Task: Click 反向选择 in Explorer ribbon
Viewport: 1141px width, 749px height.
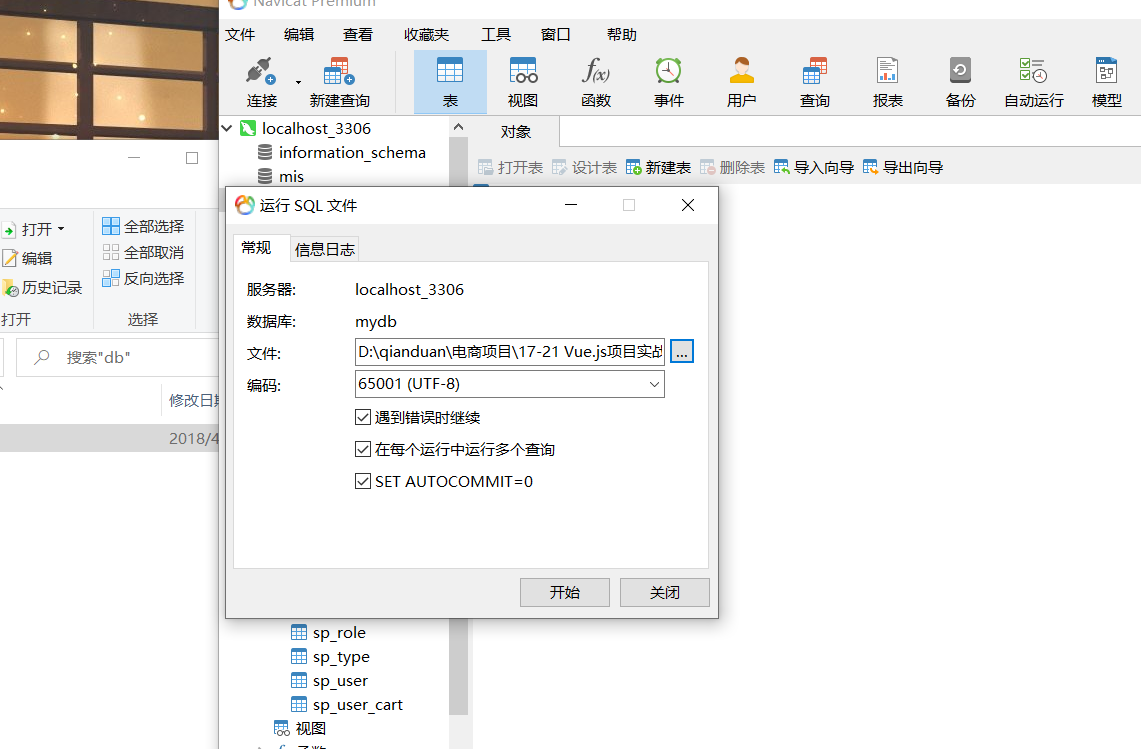Action: 143,278
